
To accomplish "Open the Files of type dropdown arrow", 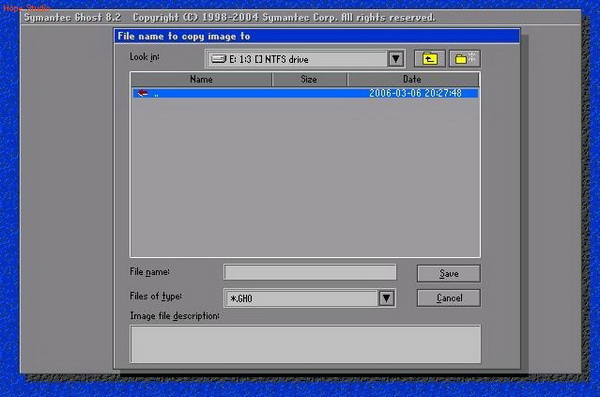I will [x=386, y=298].
